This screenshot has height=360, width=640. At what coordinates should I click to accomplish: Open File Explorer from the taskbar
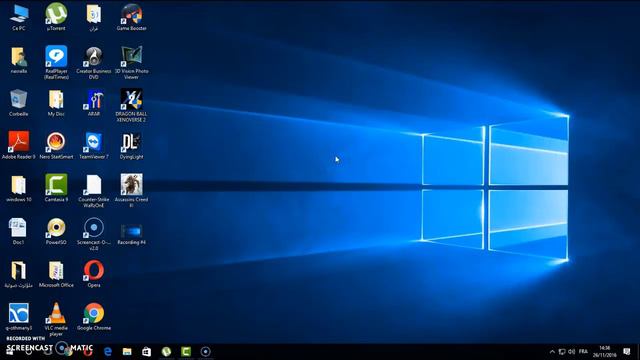127,351
